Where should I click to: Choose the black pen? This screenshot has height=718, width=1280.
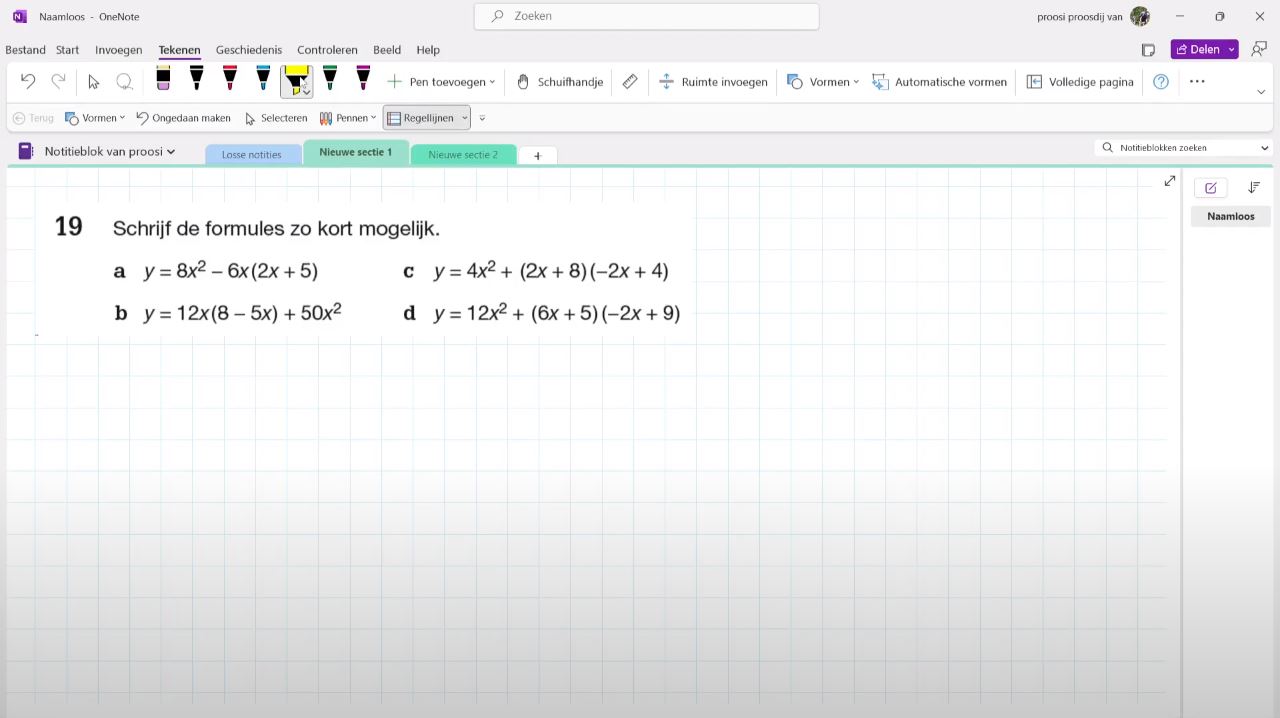[196, 79]
